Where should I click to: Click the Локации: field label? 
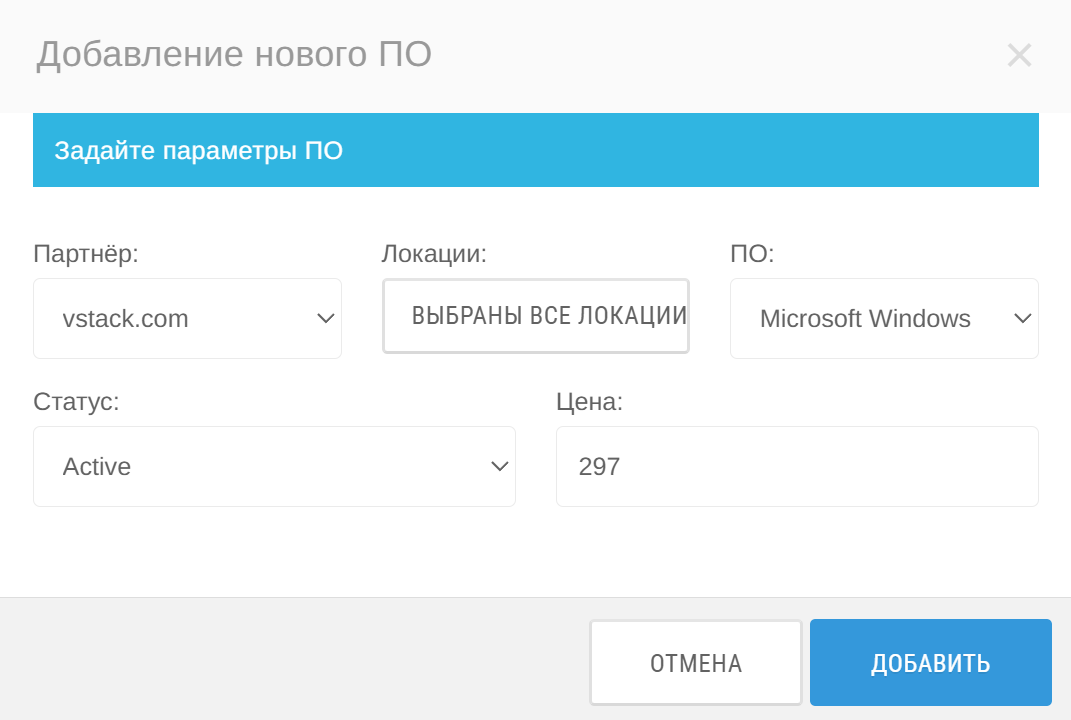434,254
